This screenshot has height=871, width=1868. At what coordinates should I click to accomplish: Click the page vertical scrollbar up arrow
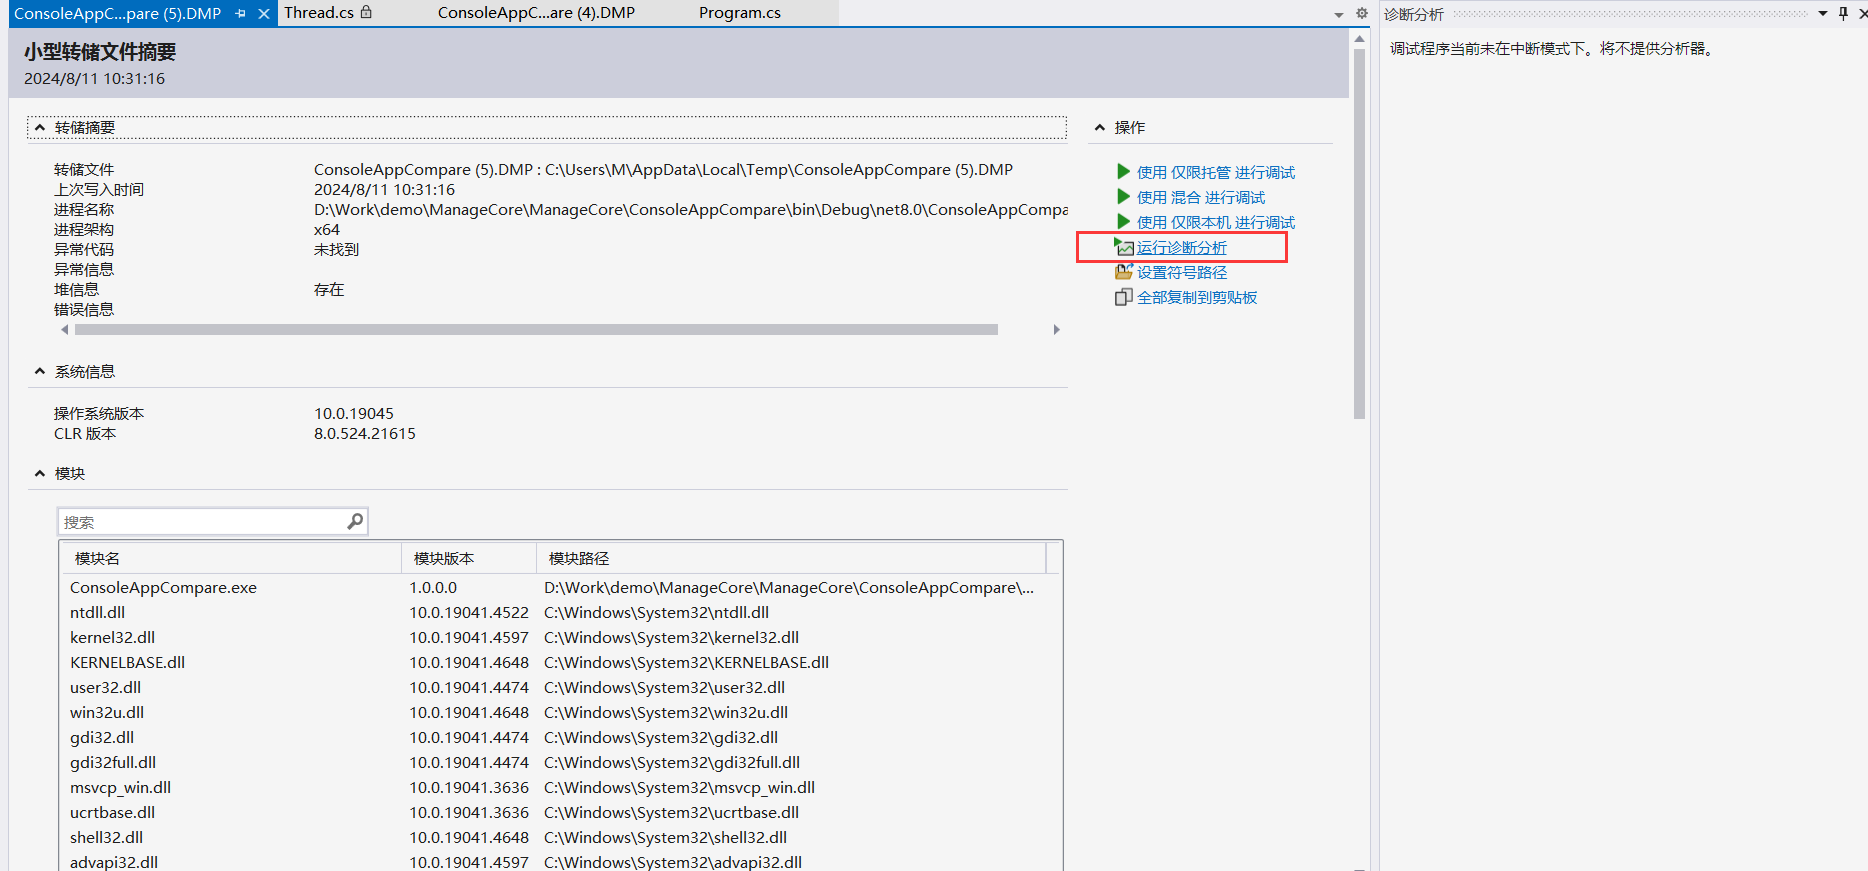pyautogui.click(x=1359, y=39)
